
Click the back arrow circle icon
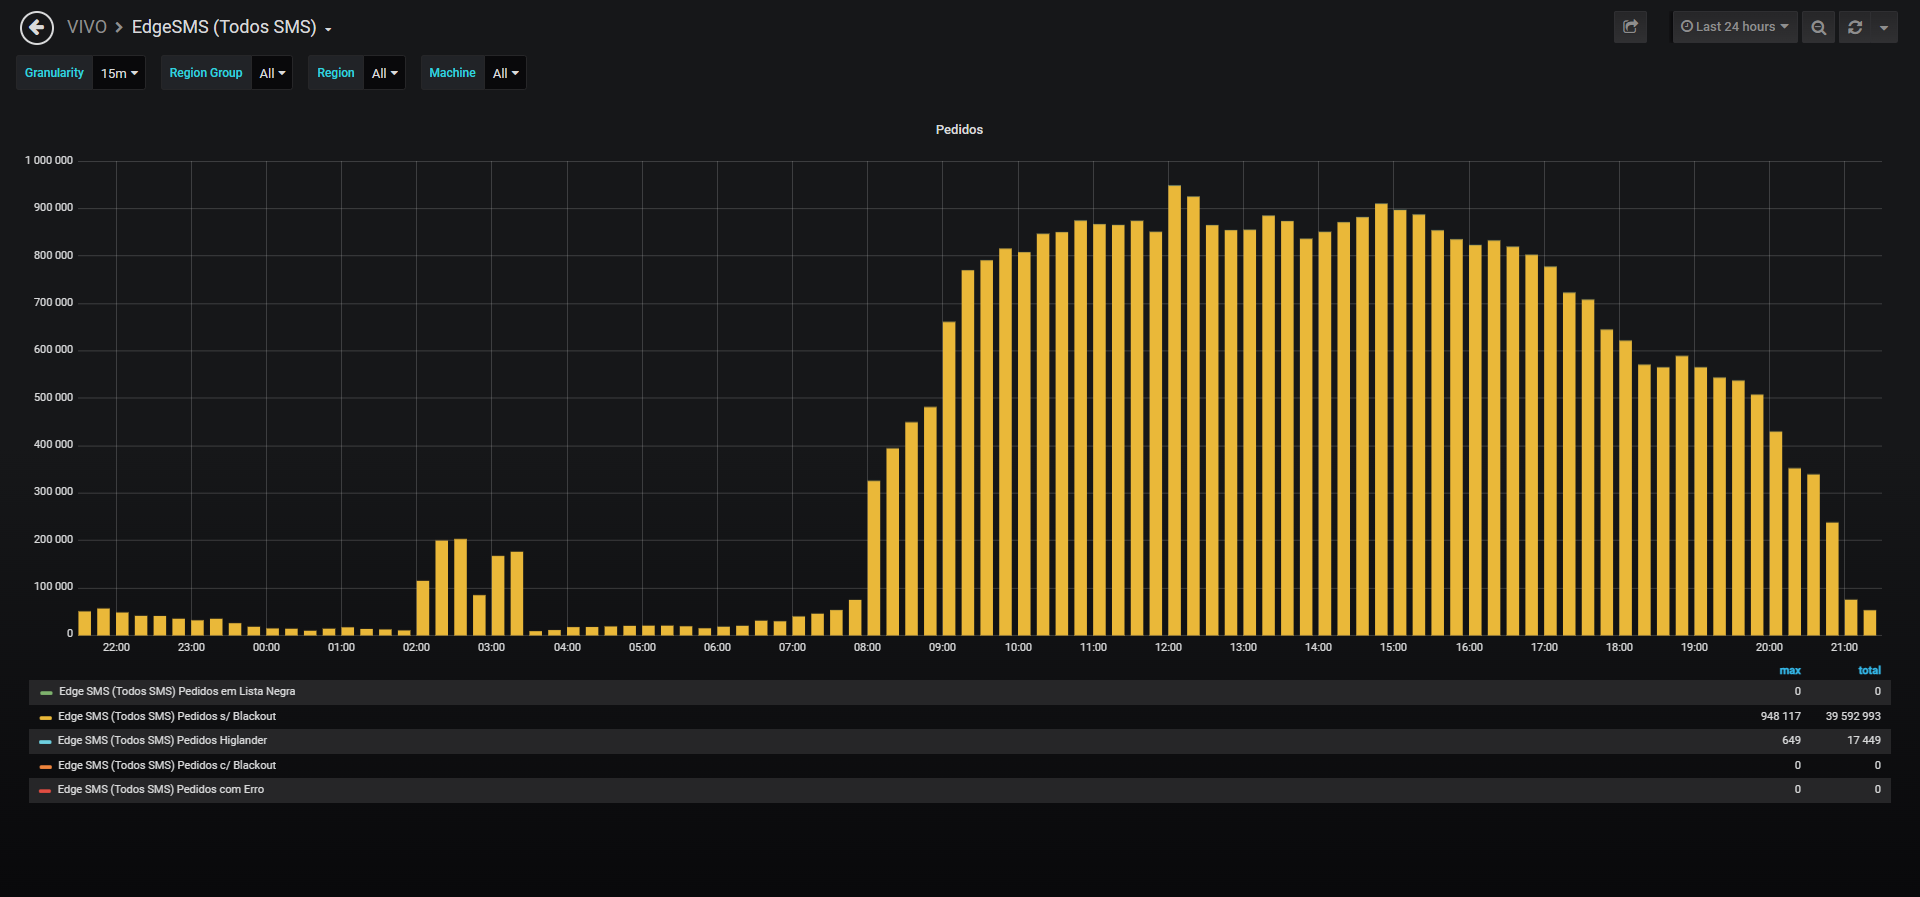(x=37, y=28)
